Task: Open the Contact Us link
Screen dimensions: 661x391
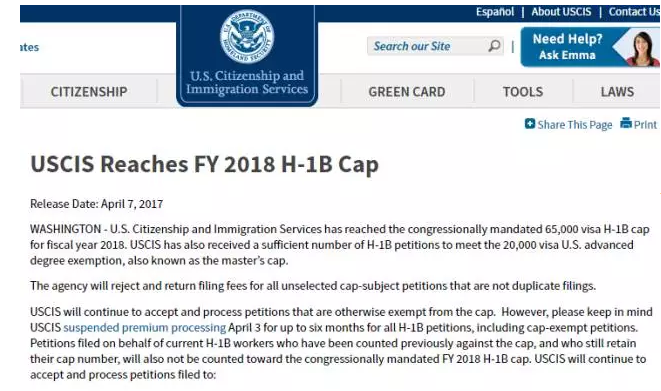Action: click(x=634, y=12)
